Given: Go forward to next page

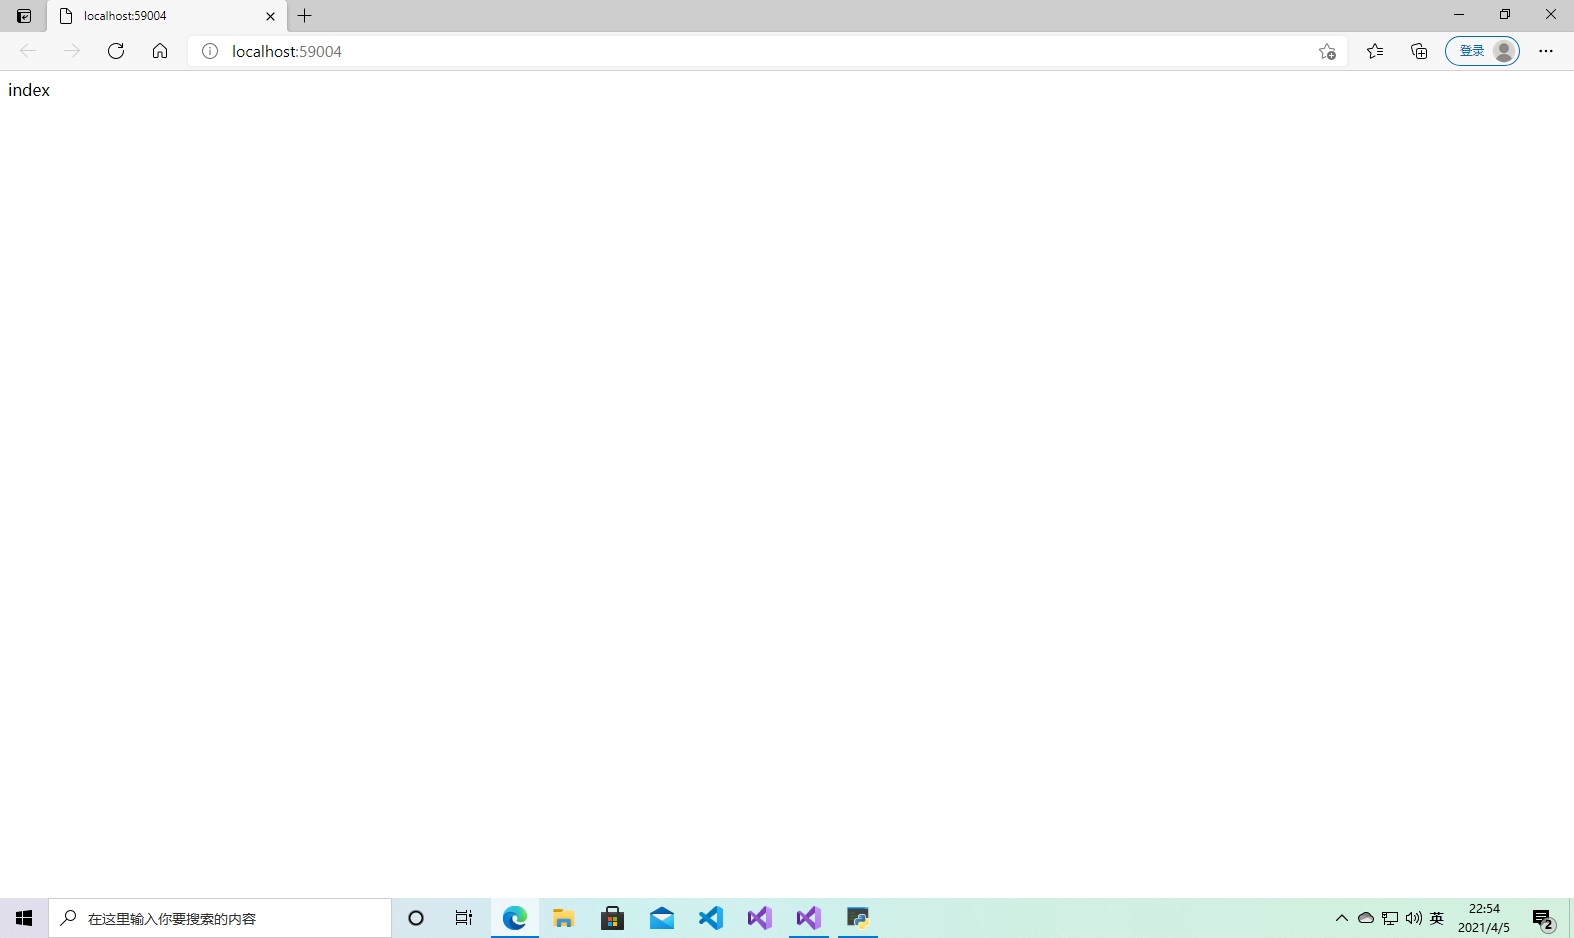Looking at the screenshot, I should click(72, 51).
